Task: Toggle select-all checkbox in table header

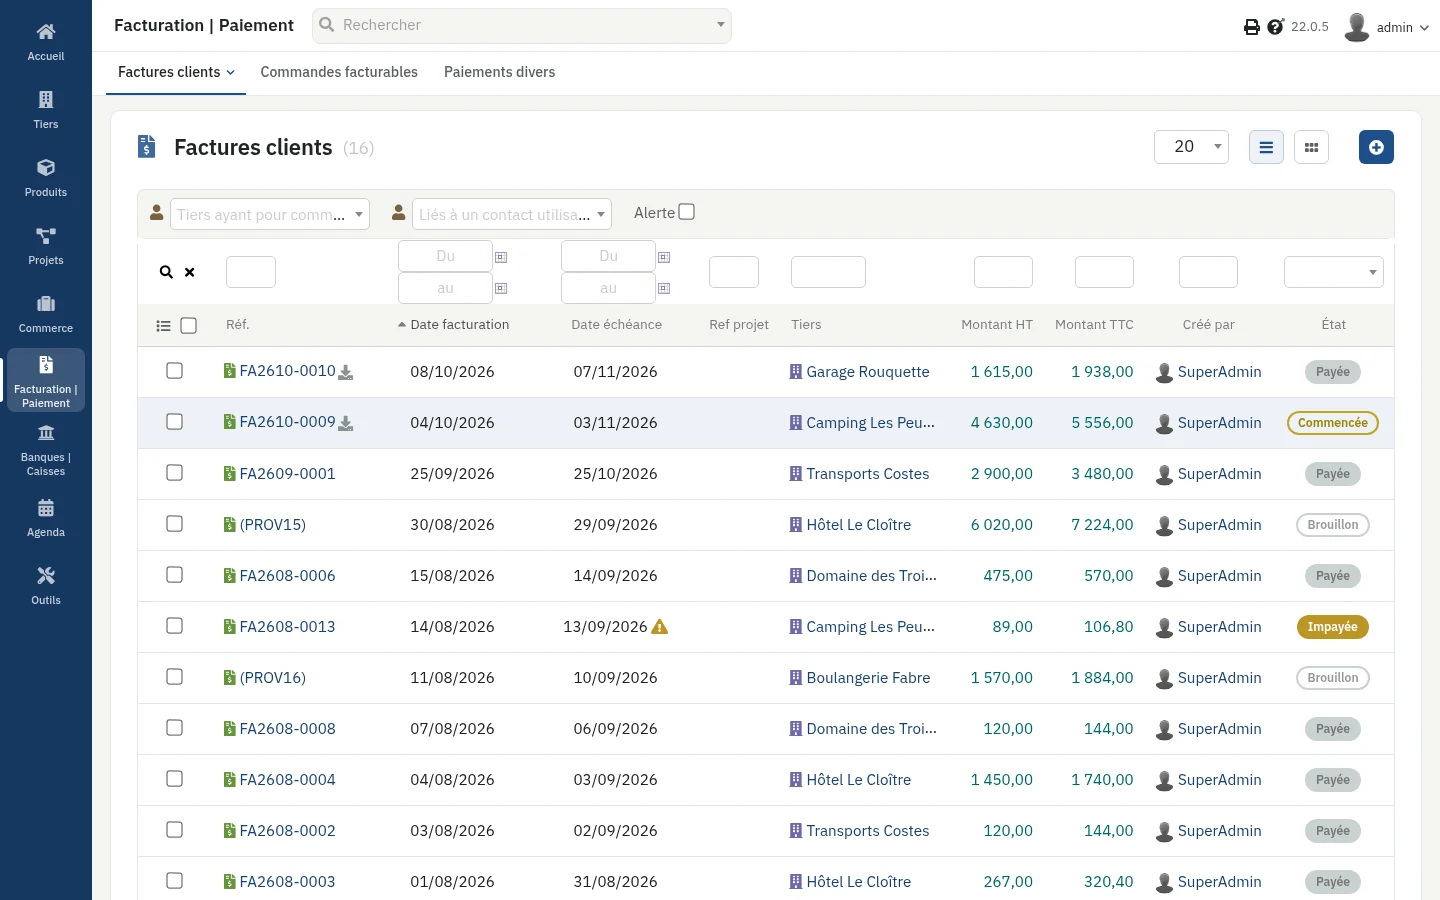Action: 188,325
